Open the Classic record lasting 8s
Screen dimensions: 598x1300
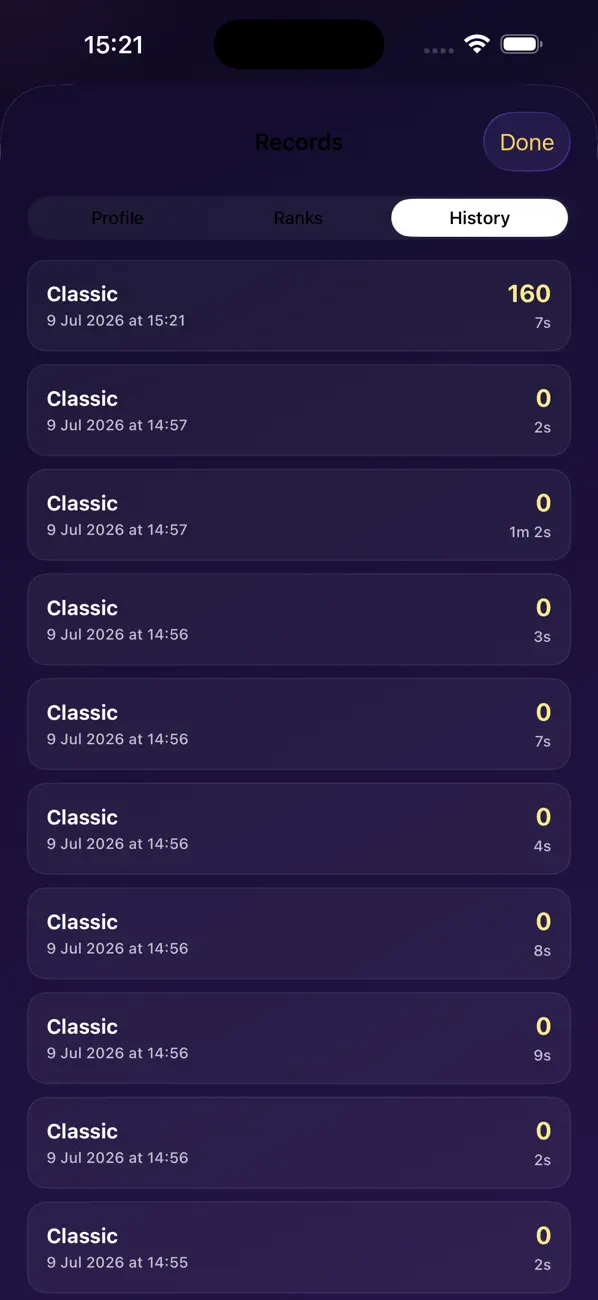pos(299,934)
